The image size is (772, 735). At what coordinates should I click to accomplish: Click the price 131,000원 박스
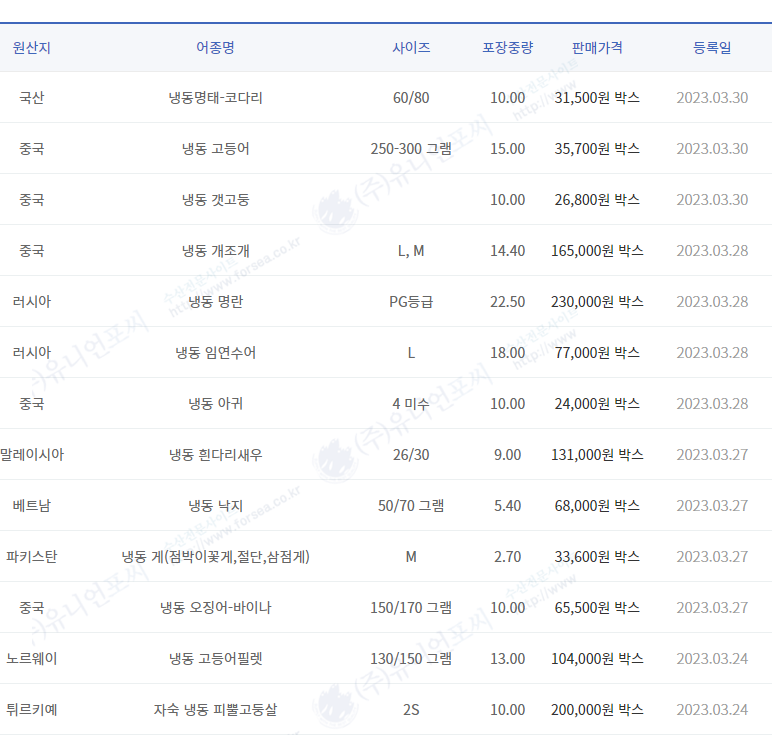click(597, 455)
